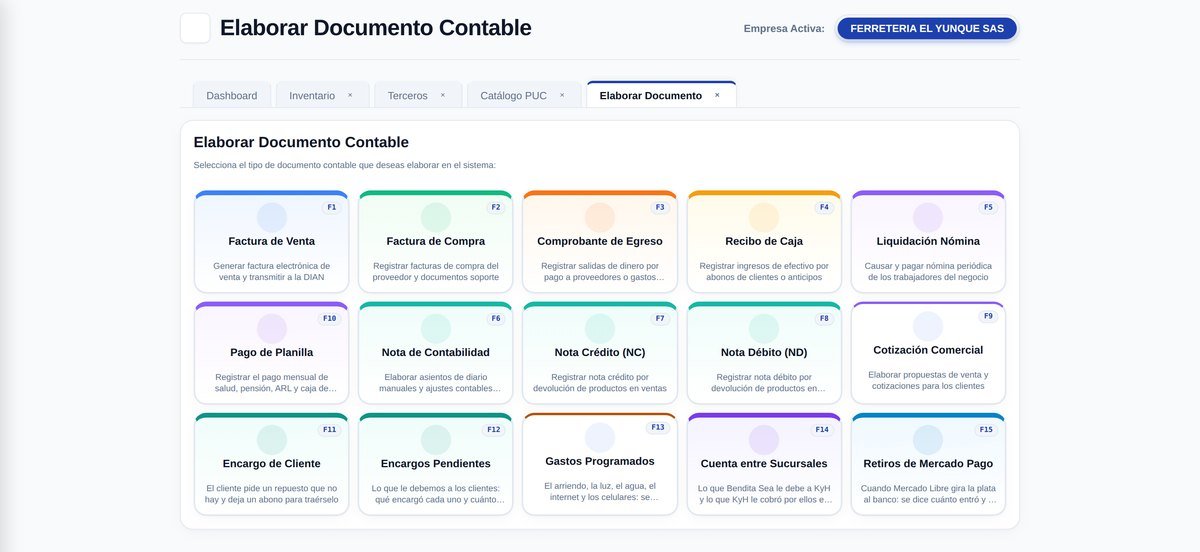Click the Recibo de Caja circle icon
The image size is (1200, 552).
click(764, 217)
